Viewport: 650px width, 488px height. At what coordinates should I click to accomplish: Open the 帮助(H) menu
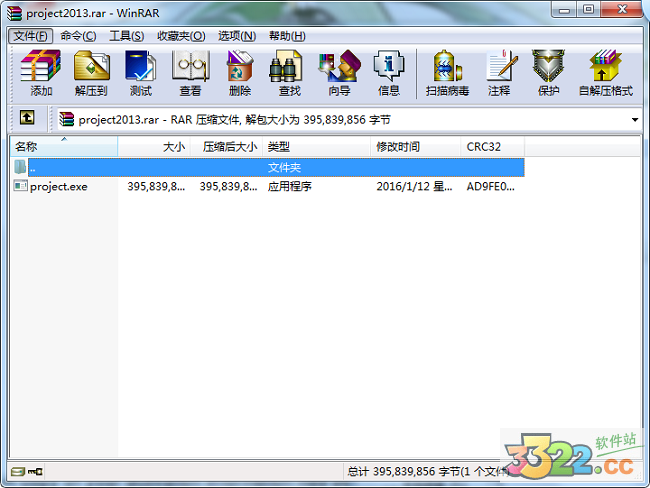coord(287,36)
